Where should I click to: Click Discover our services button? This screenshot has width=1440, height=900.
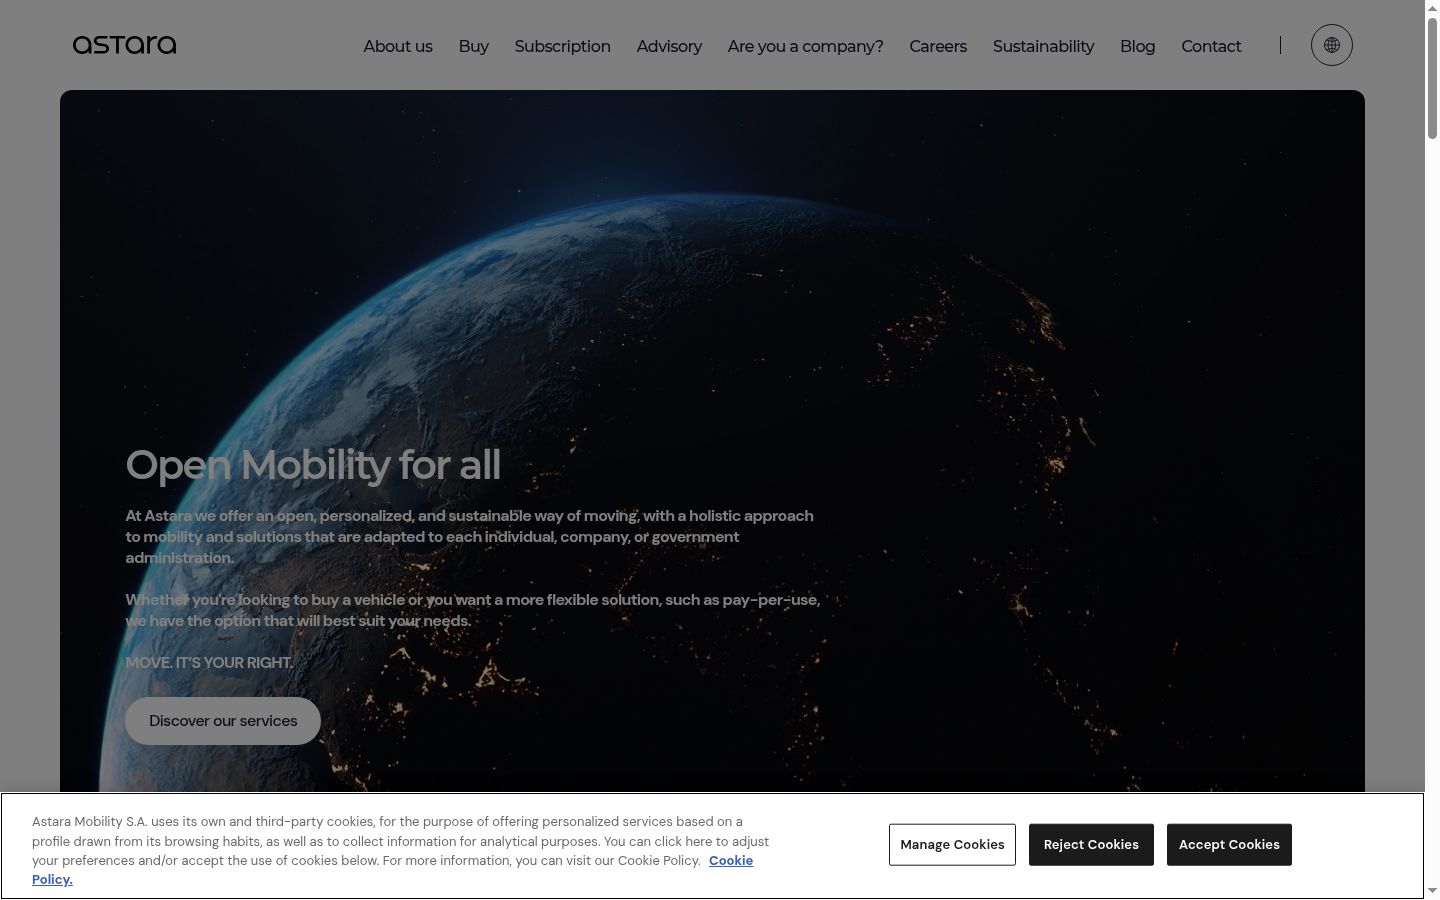pos(223,721)
